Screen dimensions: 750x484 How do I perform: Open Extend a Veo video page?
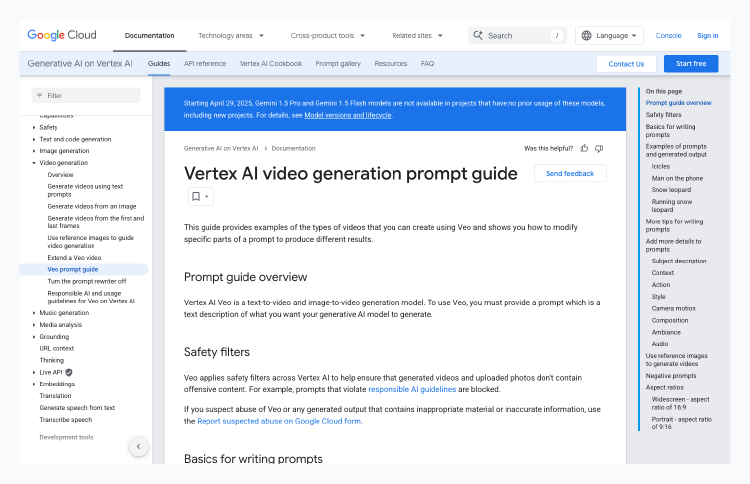tap(74, 257)
